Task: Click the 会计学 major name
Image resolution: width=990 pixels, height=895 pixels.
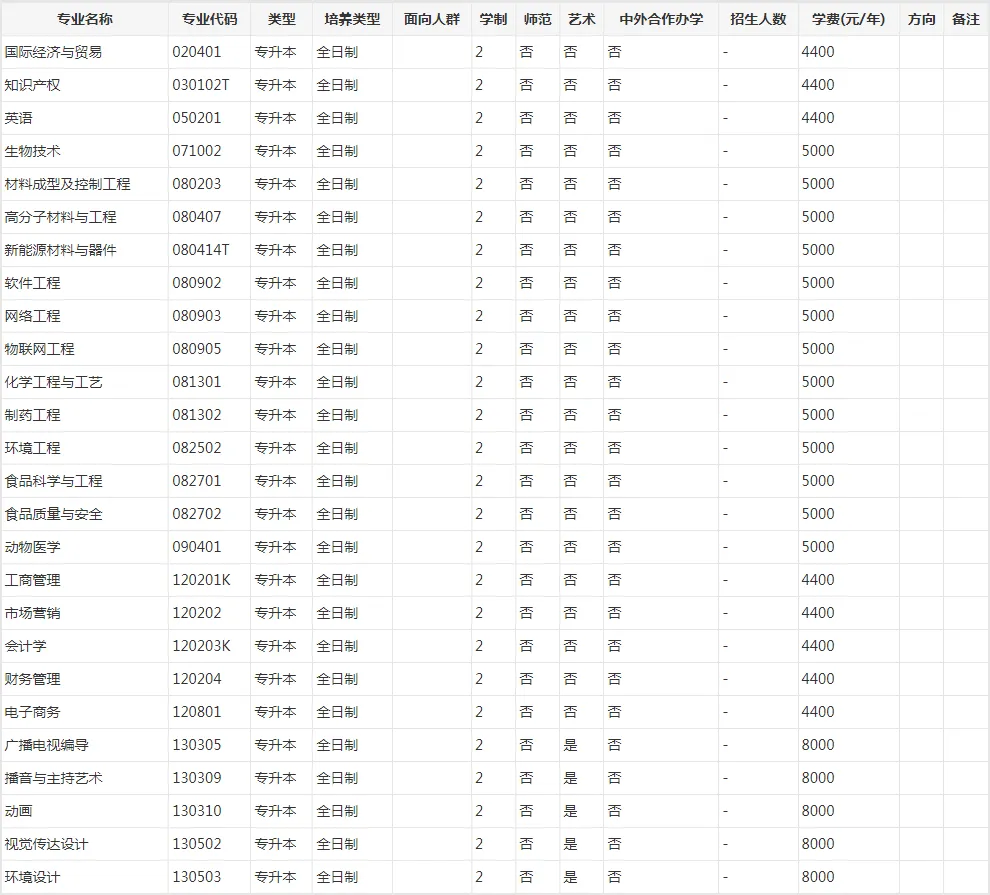Action: click(x=25, y=646)
